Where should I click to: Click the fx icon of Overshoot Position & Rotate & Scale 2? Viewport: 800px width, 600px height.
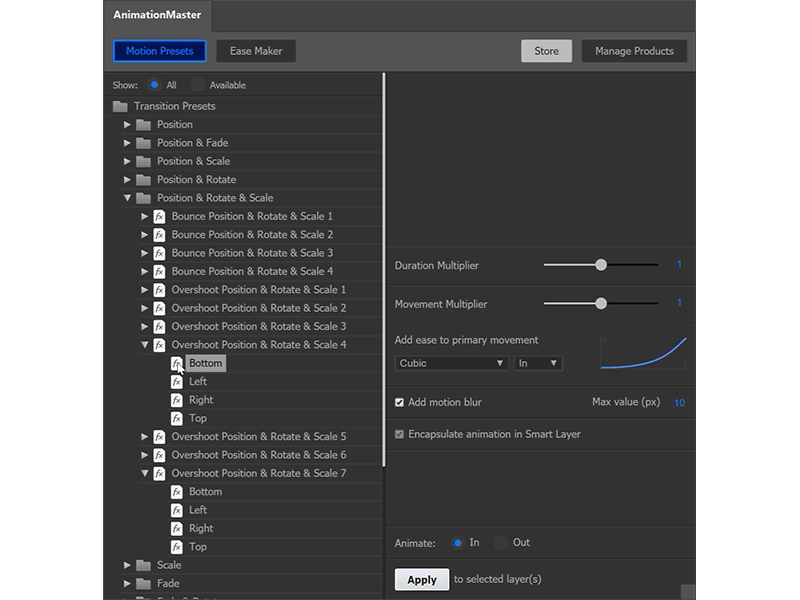click(x=160, y=308)
